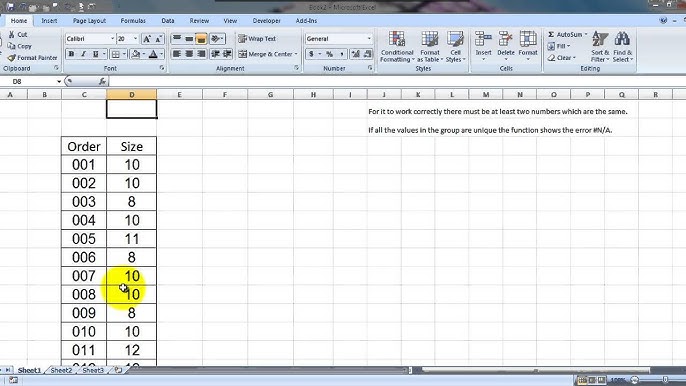
Task: Apply Percent style
Action: click(x=329, y=54)
